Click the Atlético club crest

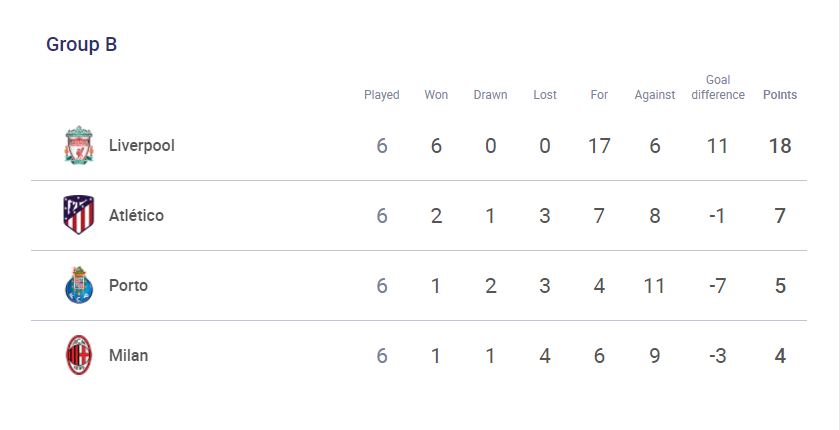(x=79, y=215)
